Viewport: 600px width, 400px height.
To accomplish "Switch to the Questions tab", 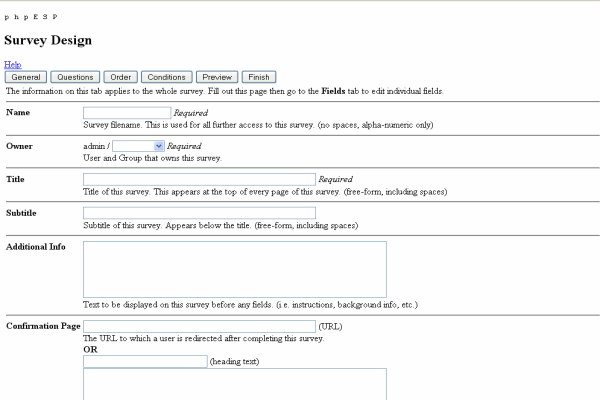I will [75, 77].
